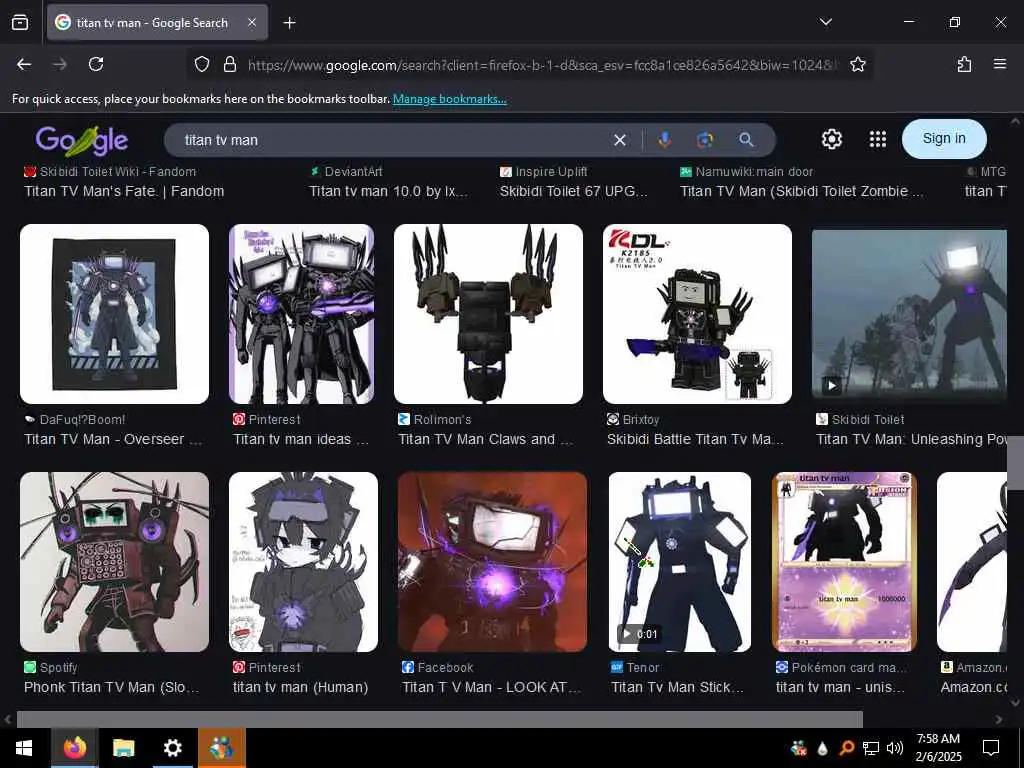Open Titan TV Man's Fate Fandom result

point(124,191)
